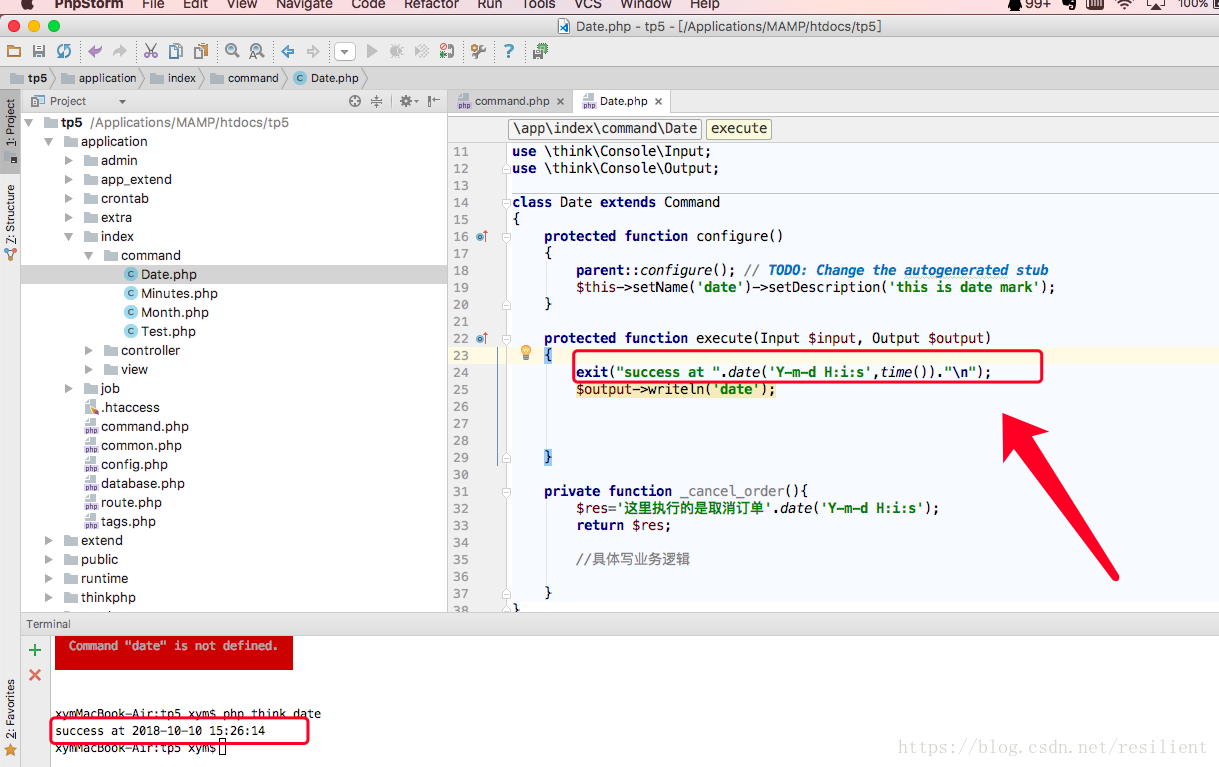Click the index breadcrumb in navigation bar
The height and width of the screenshot is (767, 1219).
coord(173,78)
